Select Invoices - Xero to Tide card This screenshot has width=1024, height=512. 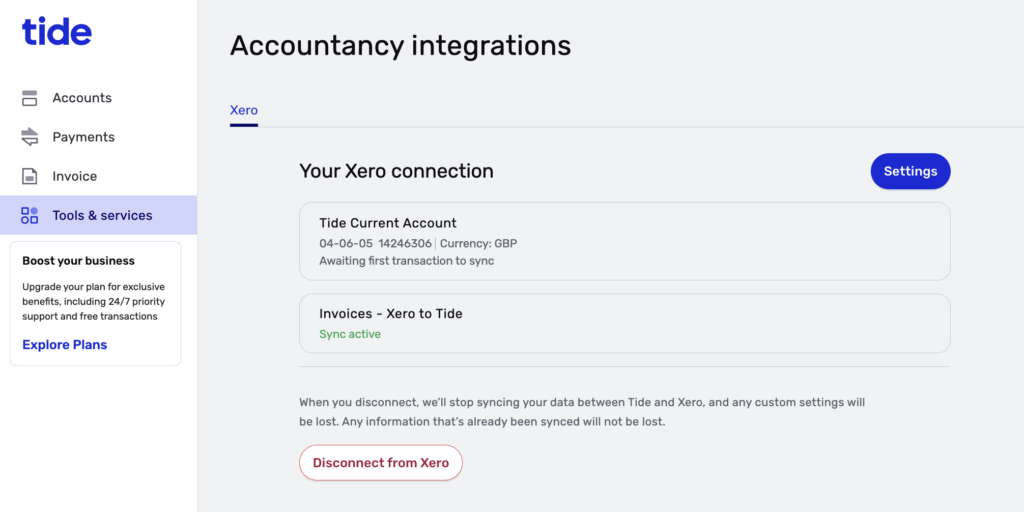click(x=624, y=323)
